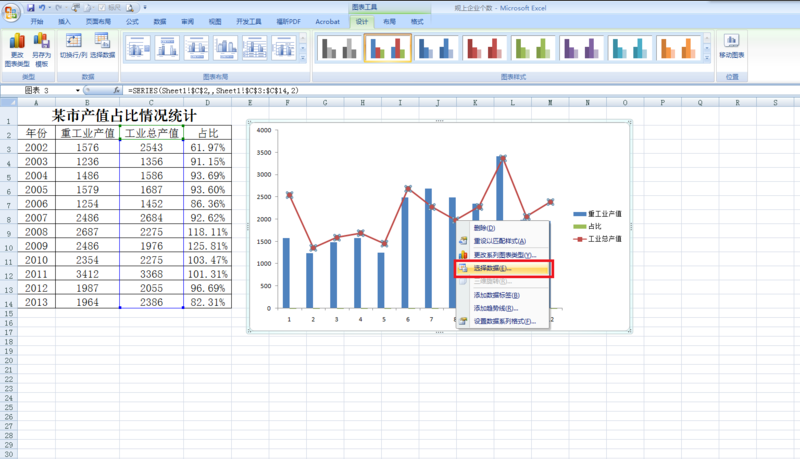The height and width of the screenshot is (459, 800).
Task: Click the Redo arrow icon
Action: (x=59, y=8)
